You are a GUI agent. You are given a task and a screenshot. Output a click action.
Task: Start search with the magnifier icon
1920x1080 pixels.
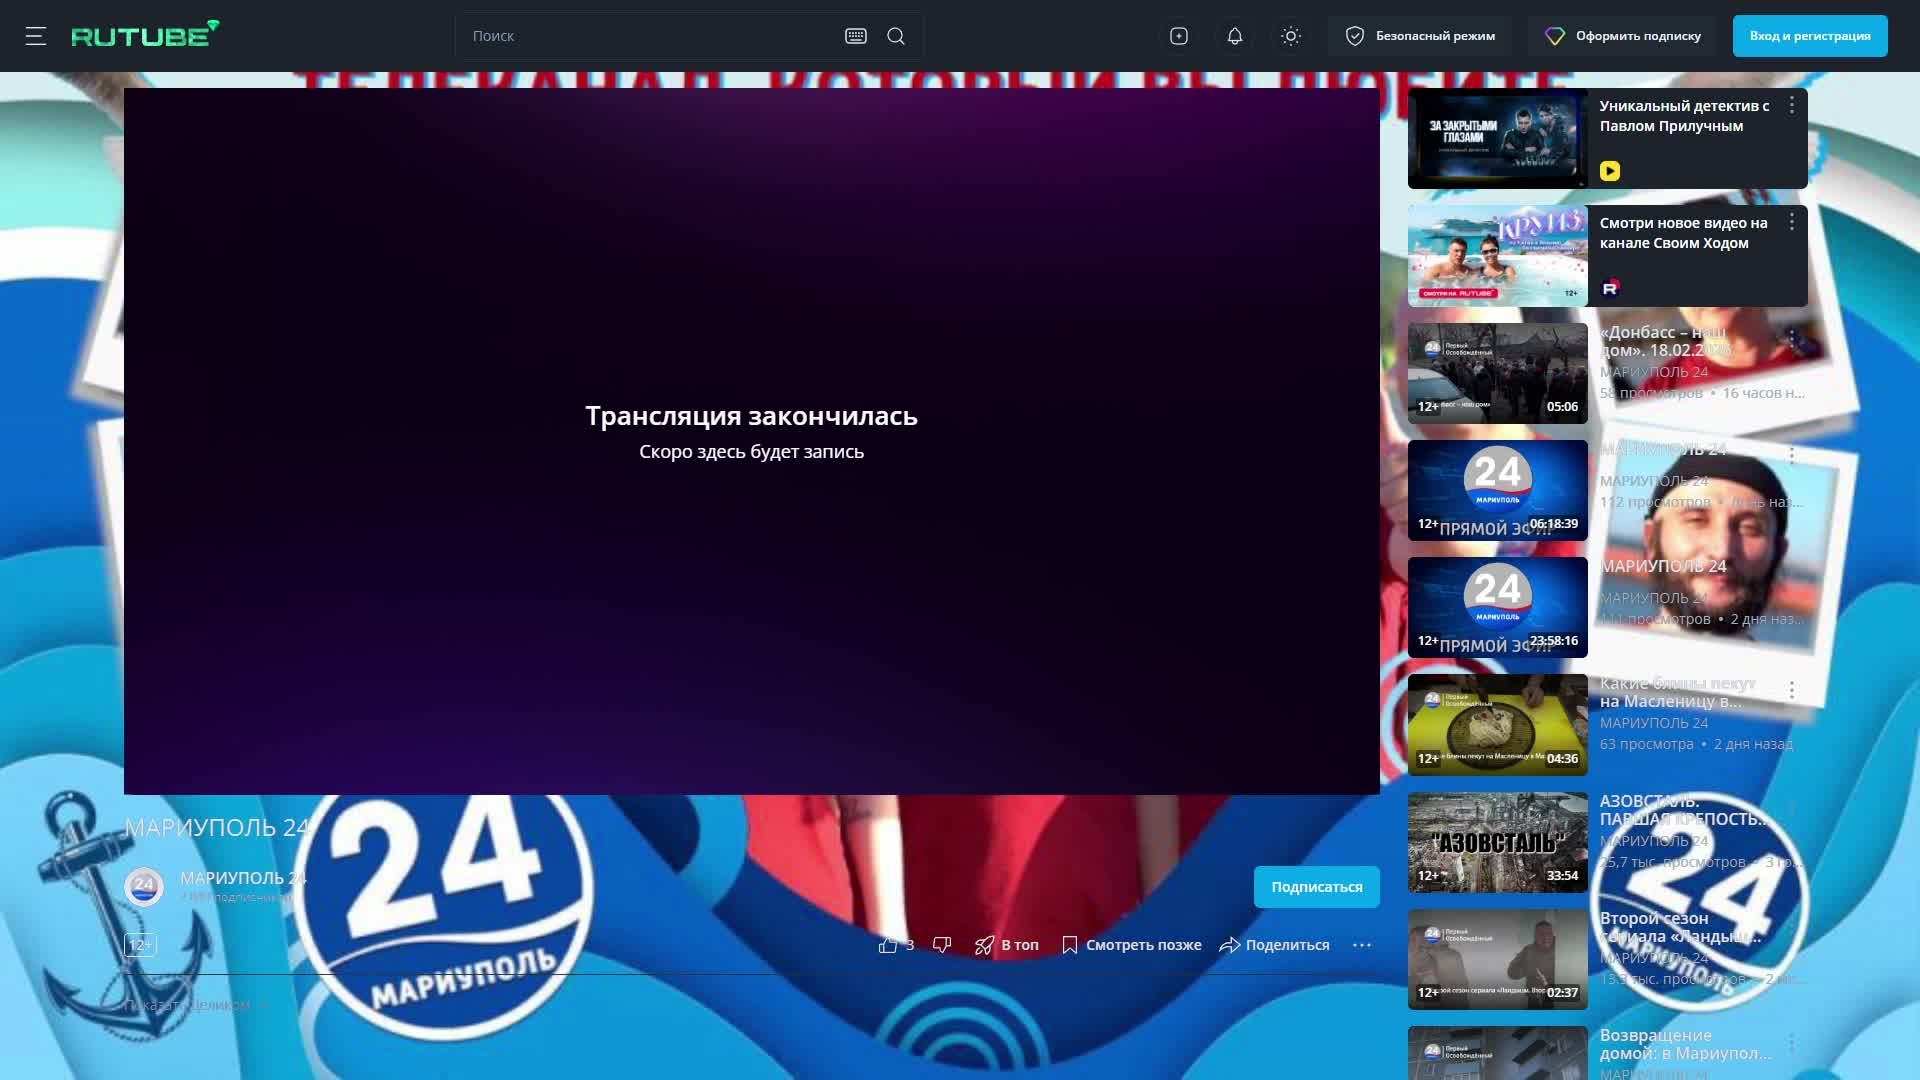[x=895, y=36]
